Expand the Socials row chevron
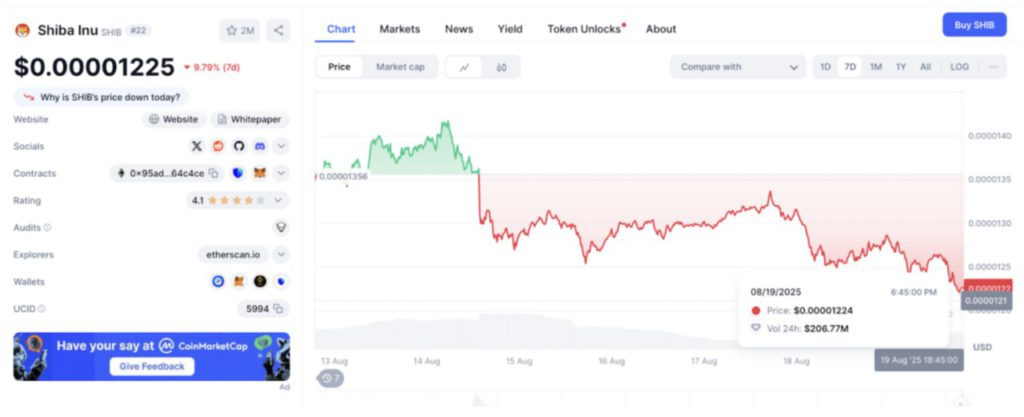 (281, 146)
